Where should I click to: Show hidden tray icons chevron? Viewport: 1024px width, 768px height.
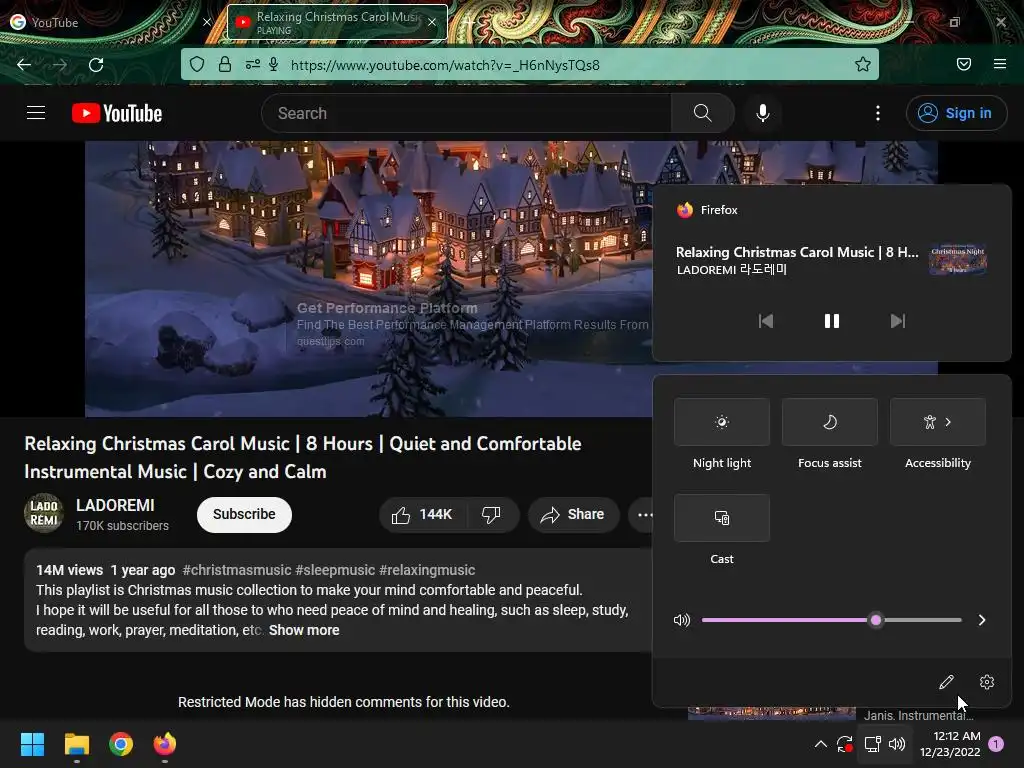click(821, 744)
